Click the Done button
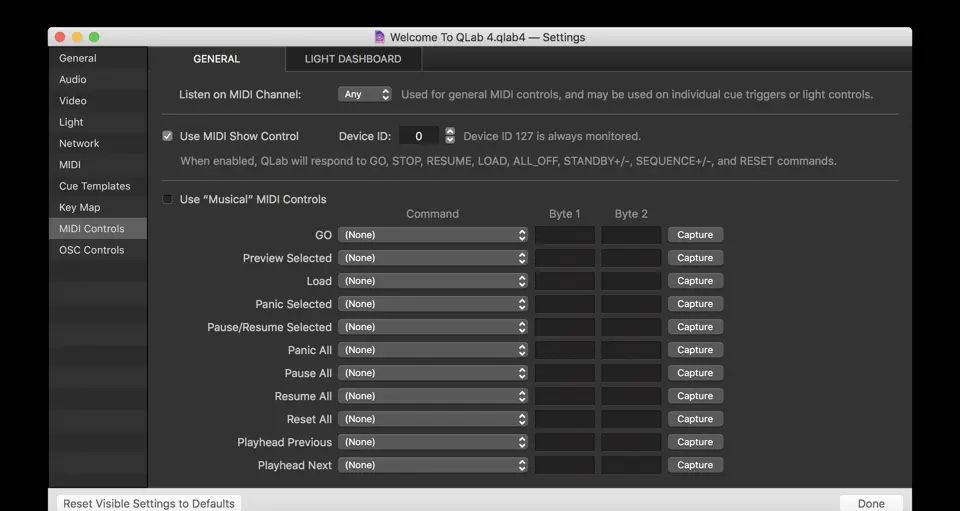The height and width of the screenshot is (511, 960). pos(871,503)
